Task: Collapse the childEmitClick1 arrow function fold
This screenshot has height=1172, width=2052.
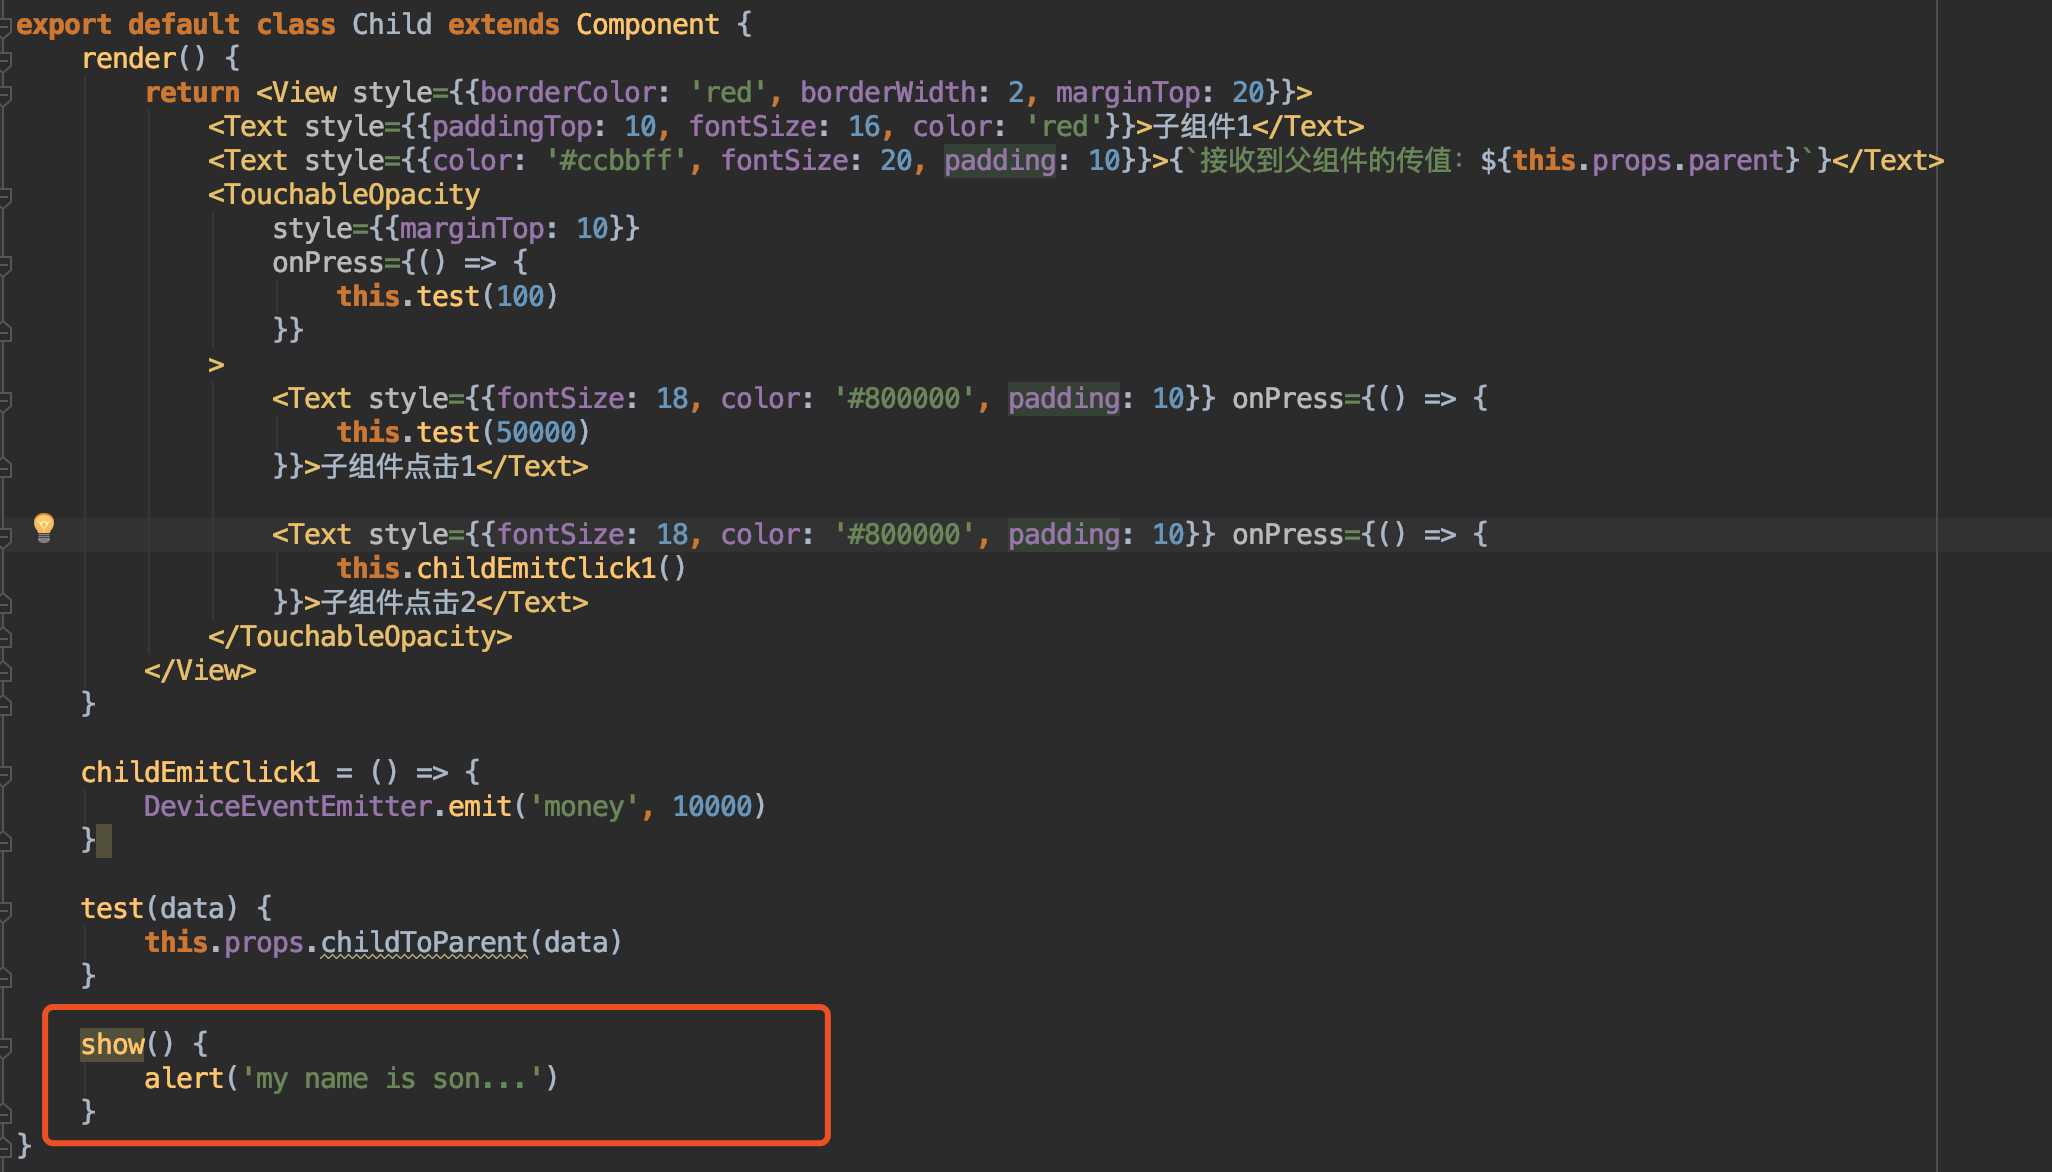Action: (x=5, y=773)
